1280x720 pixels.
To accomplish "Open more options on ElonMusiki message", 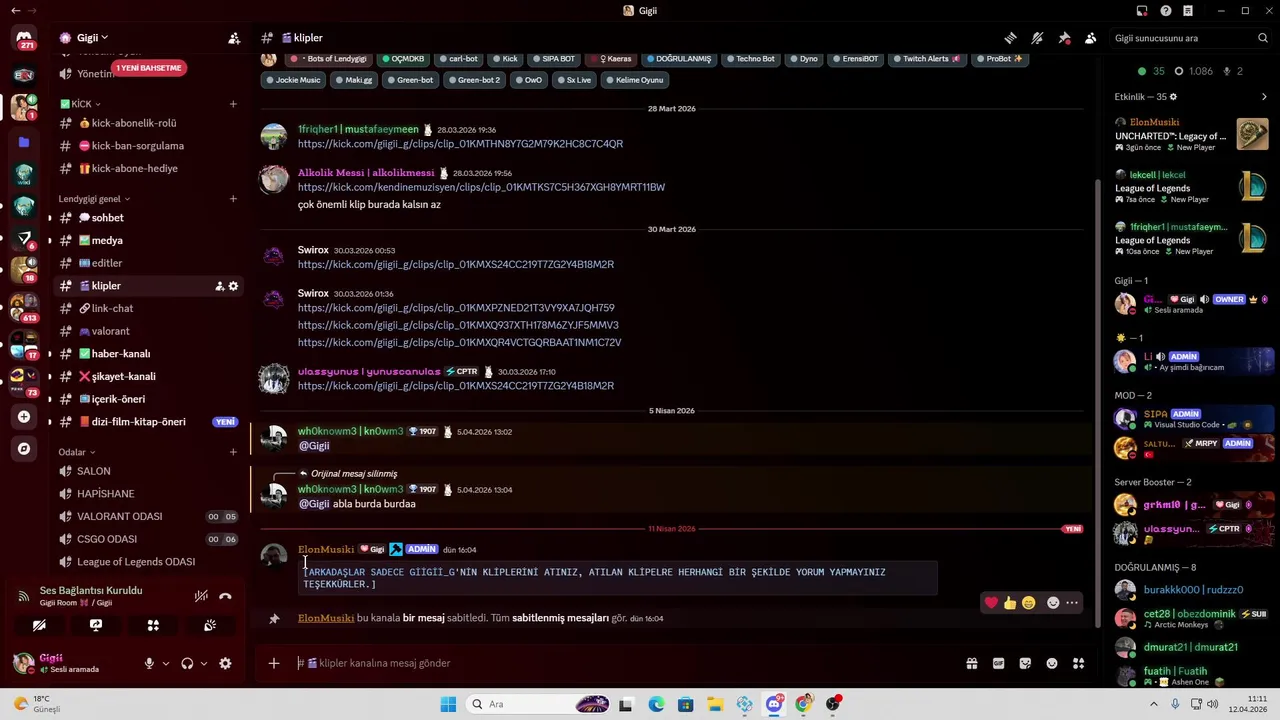I will (1072, 603).
